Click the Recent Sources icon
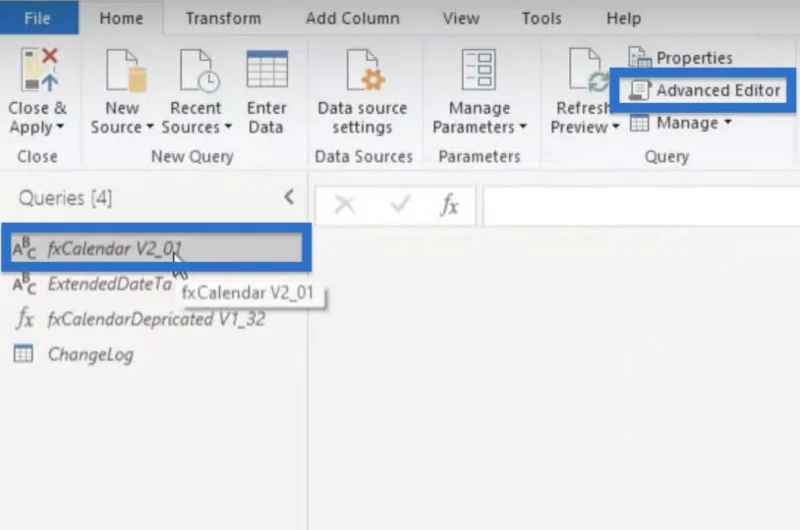Viewport: 800px width, 530px height. pos(199,70)
